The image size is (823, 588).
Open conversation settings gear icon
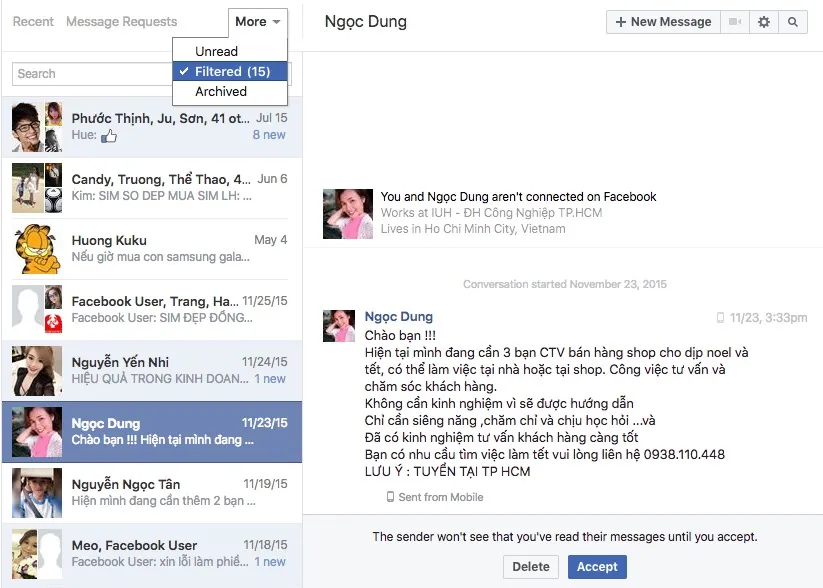coord(764,22)
